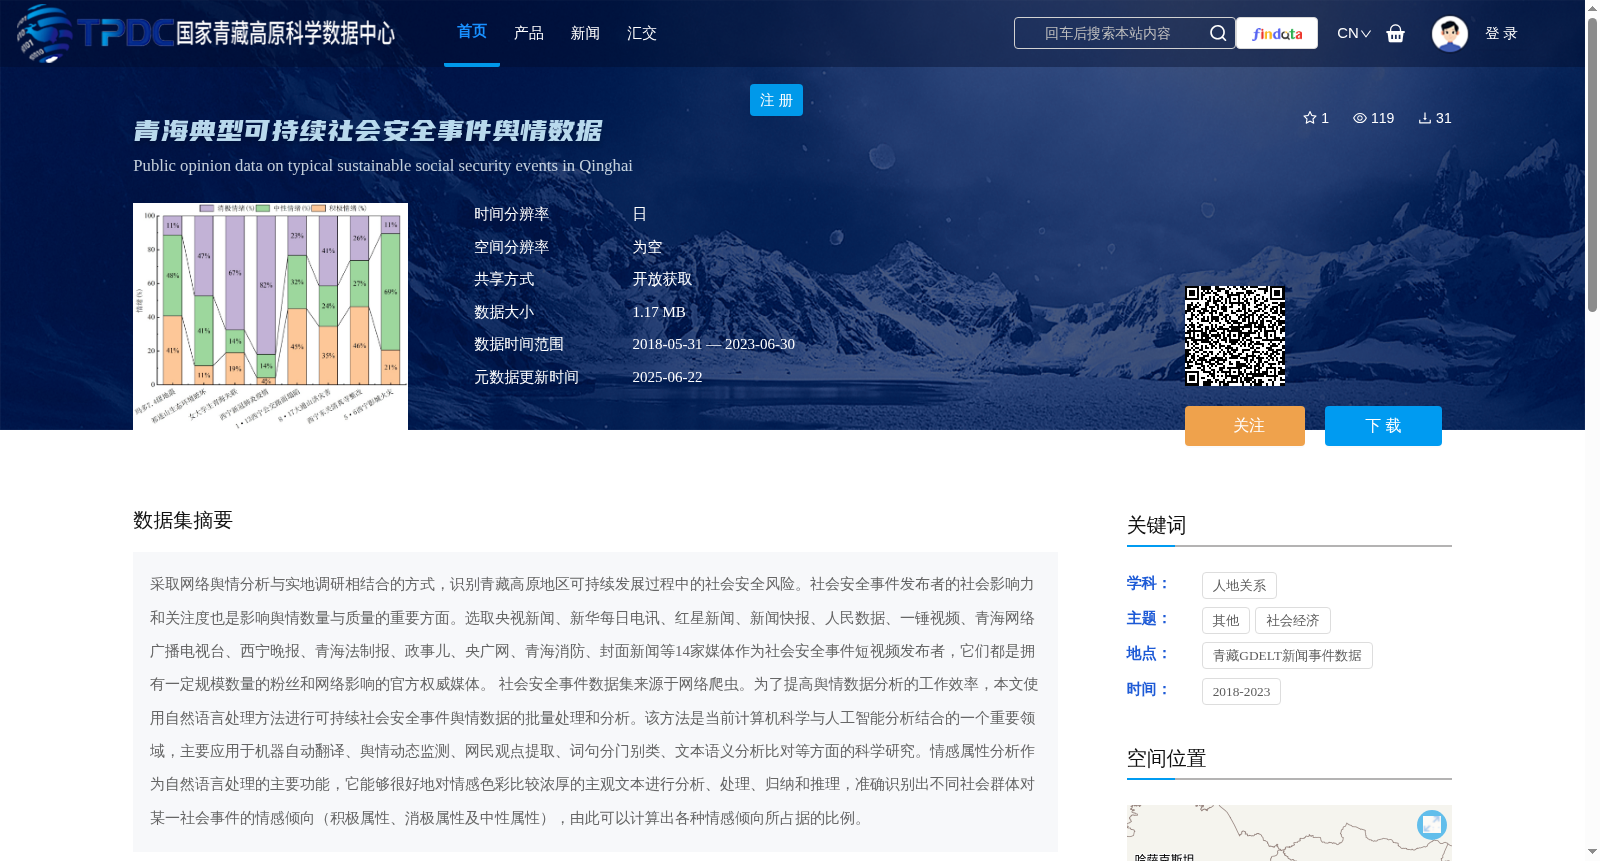Image resolution: width=1600 pixels, height=861 pixels.
Task: Click the 空间位置 section heading
Action: [1166, 758]
